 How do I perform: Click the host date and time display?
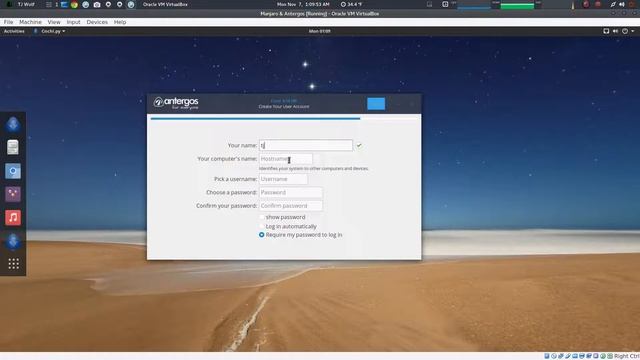303,4
